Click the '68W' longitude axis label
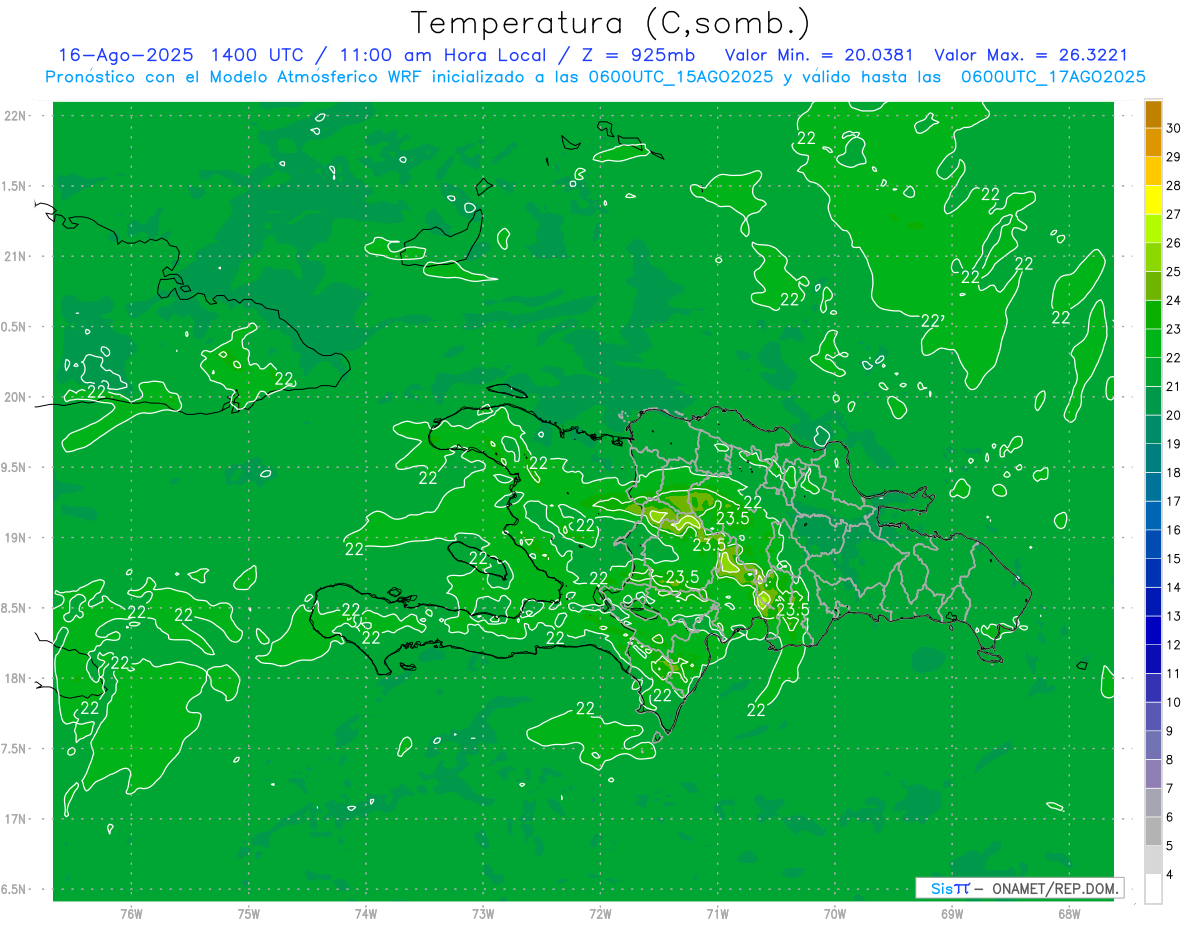The width and height of the screenshot is (1200, 927). pyautogui.click(x=1069, y=914)
